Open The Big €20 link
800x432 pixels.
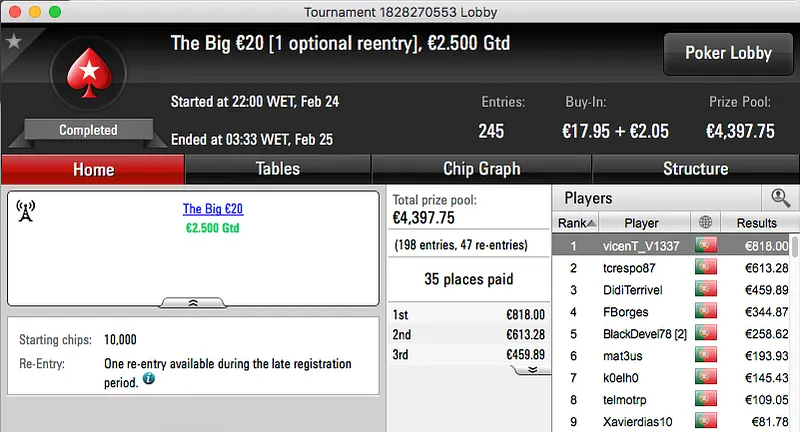[x=213, y=209]
